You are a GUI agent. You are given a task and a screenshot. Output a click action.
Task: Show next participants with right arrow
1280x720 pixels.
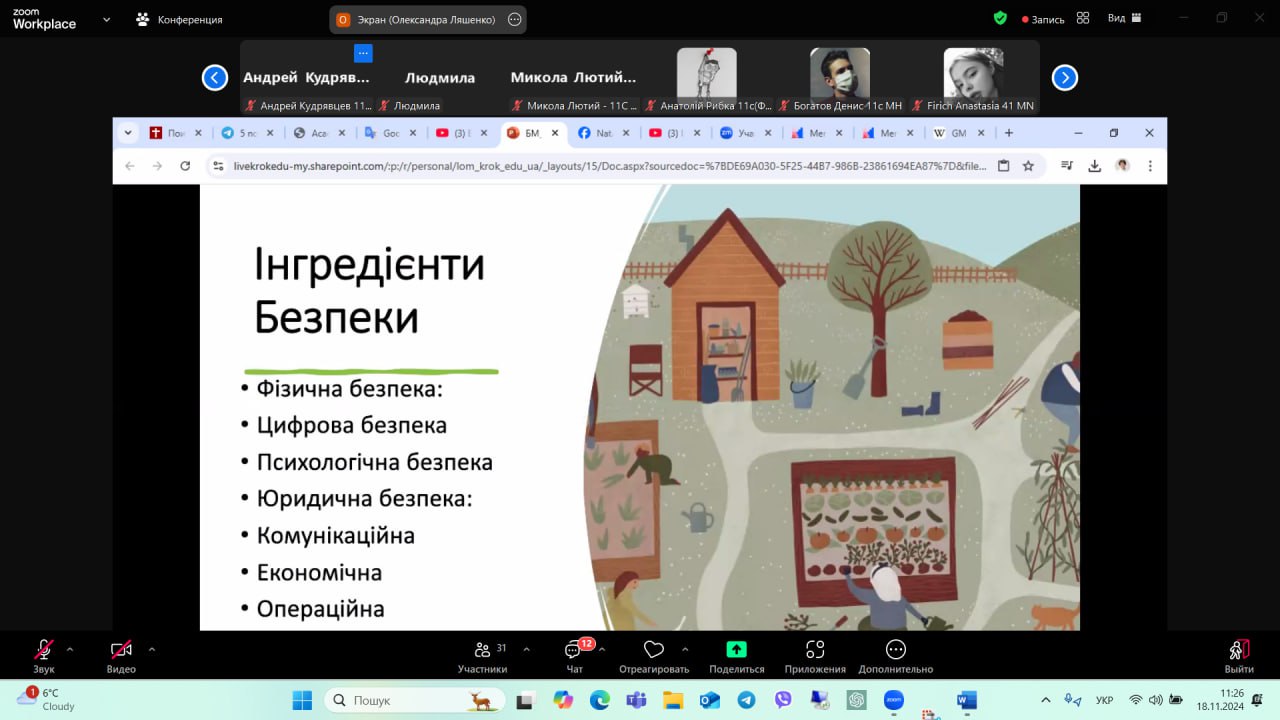1064,77
